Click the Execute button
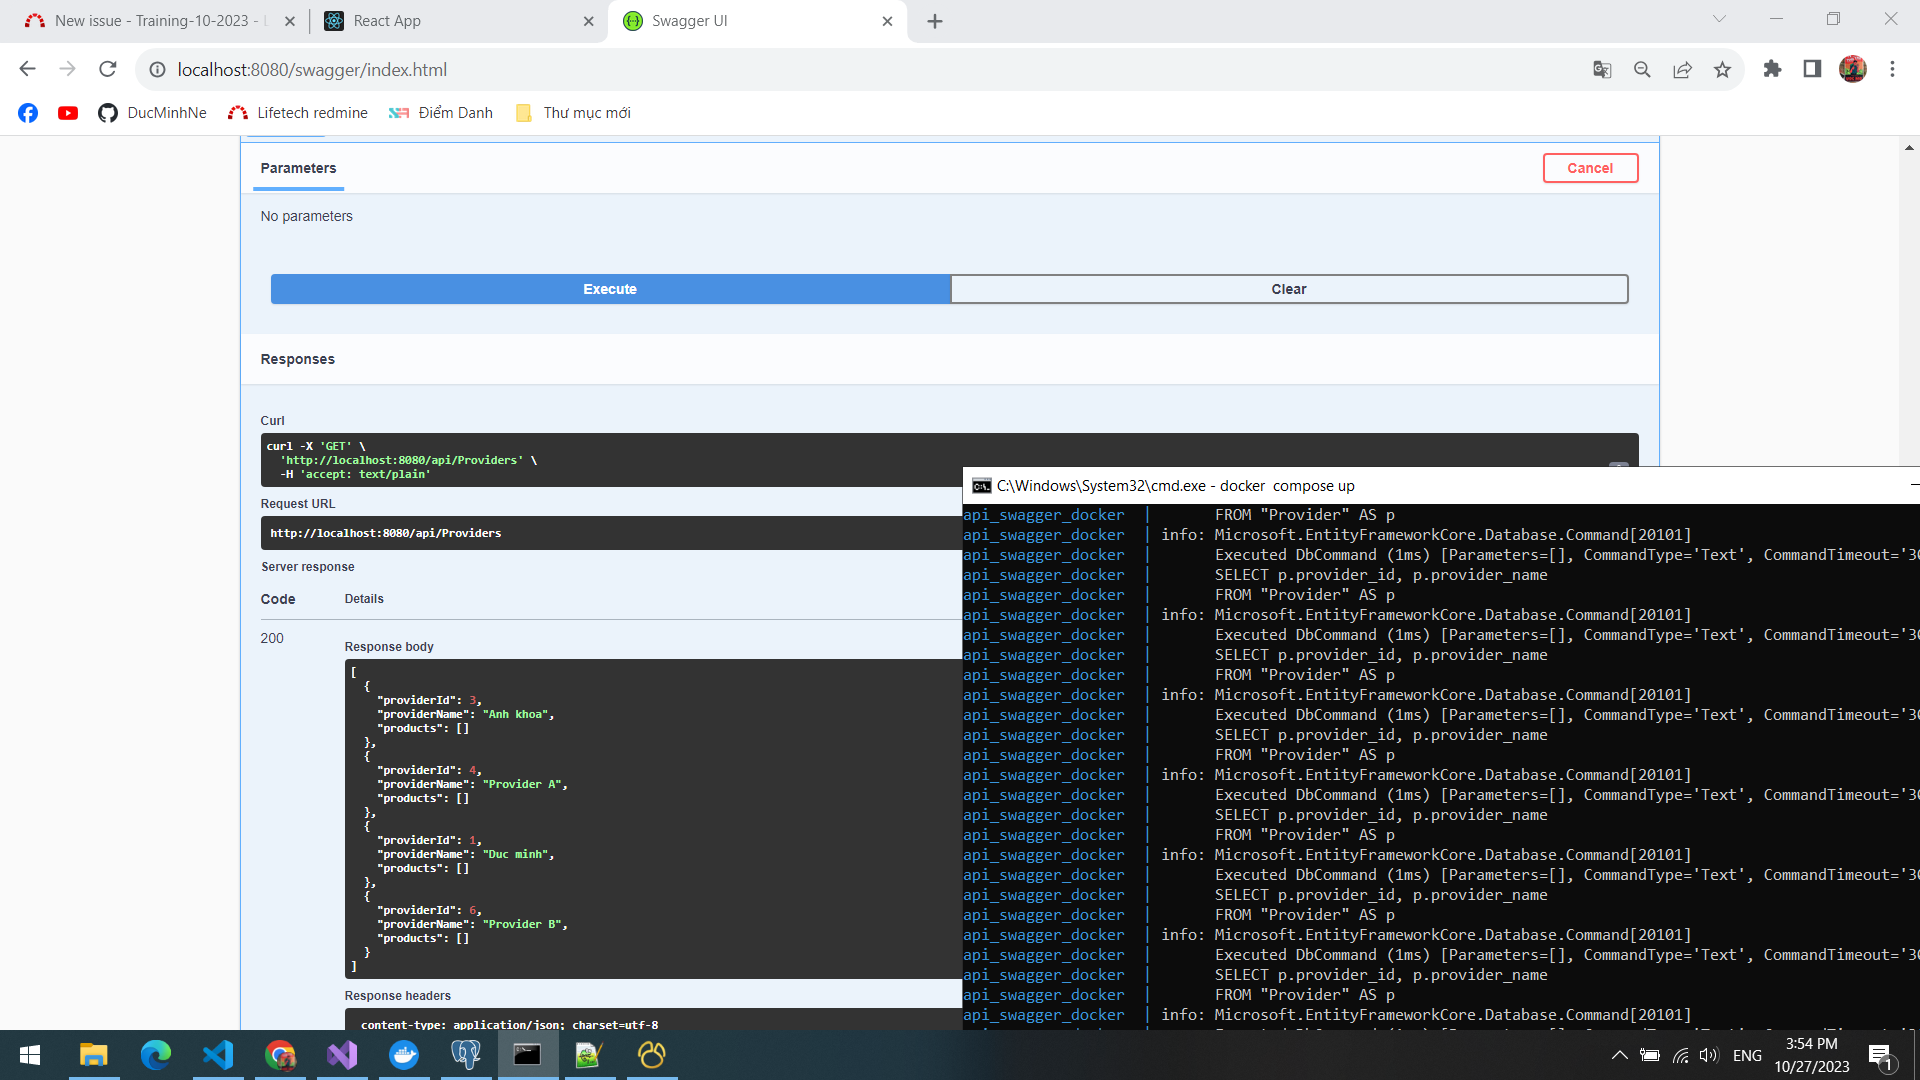The width and height of the screenshot is (1920, 1080). 610,289
